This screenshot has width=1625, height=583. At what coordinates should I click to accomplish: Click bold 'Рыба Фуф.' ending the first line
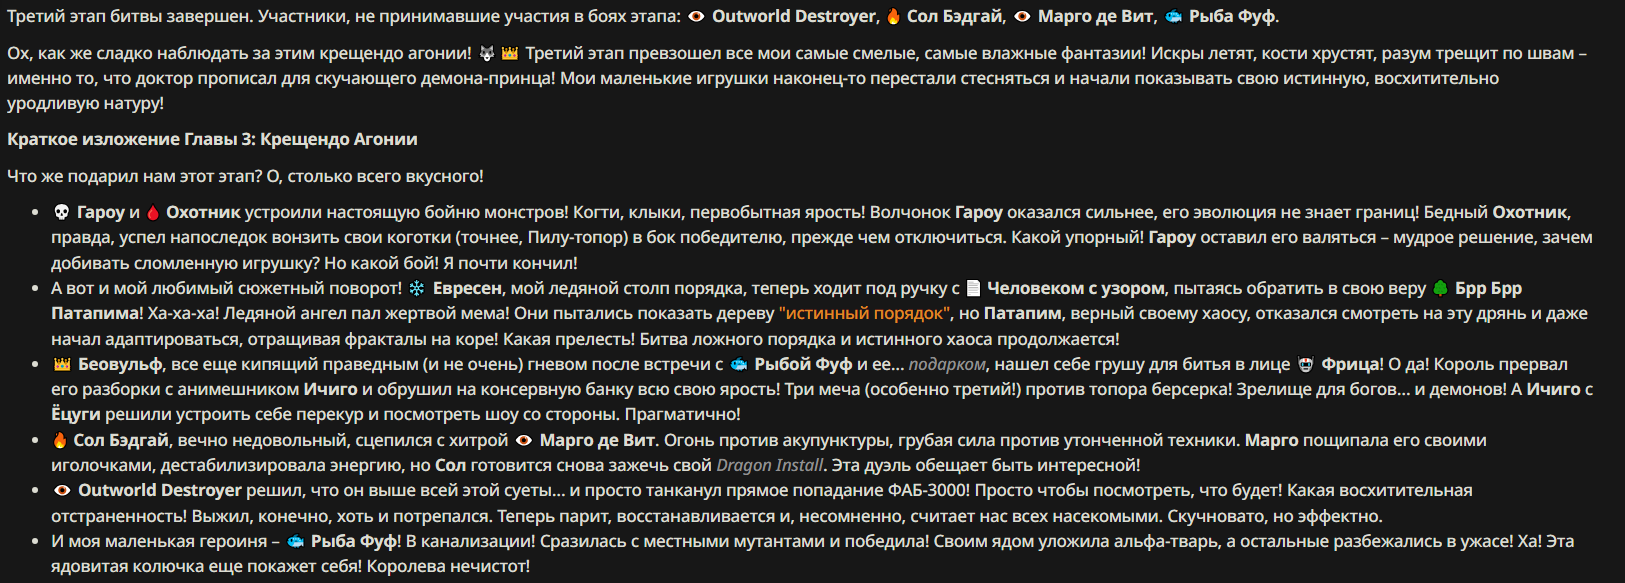(x=1234, y=16)
